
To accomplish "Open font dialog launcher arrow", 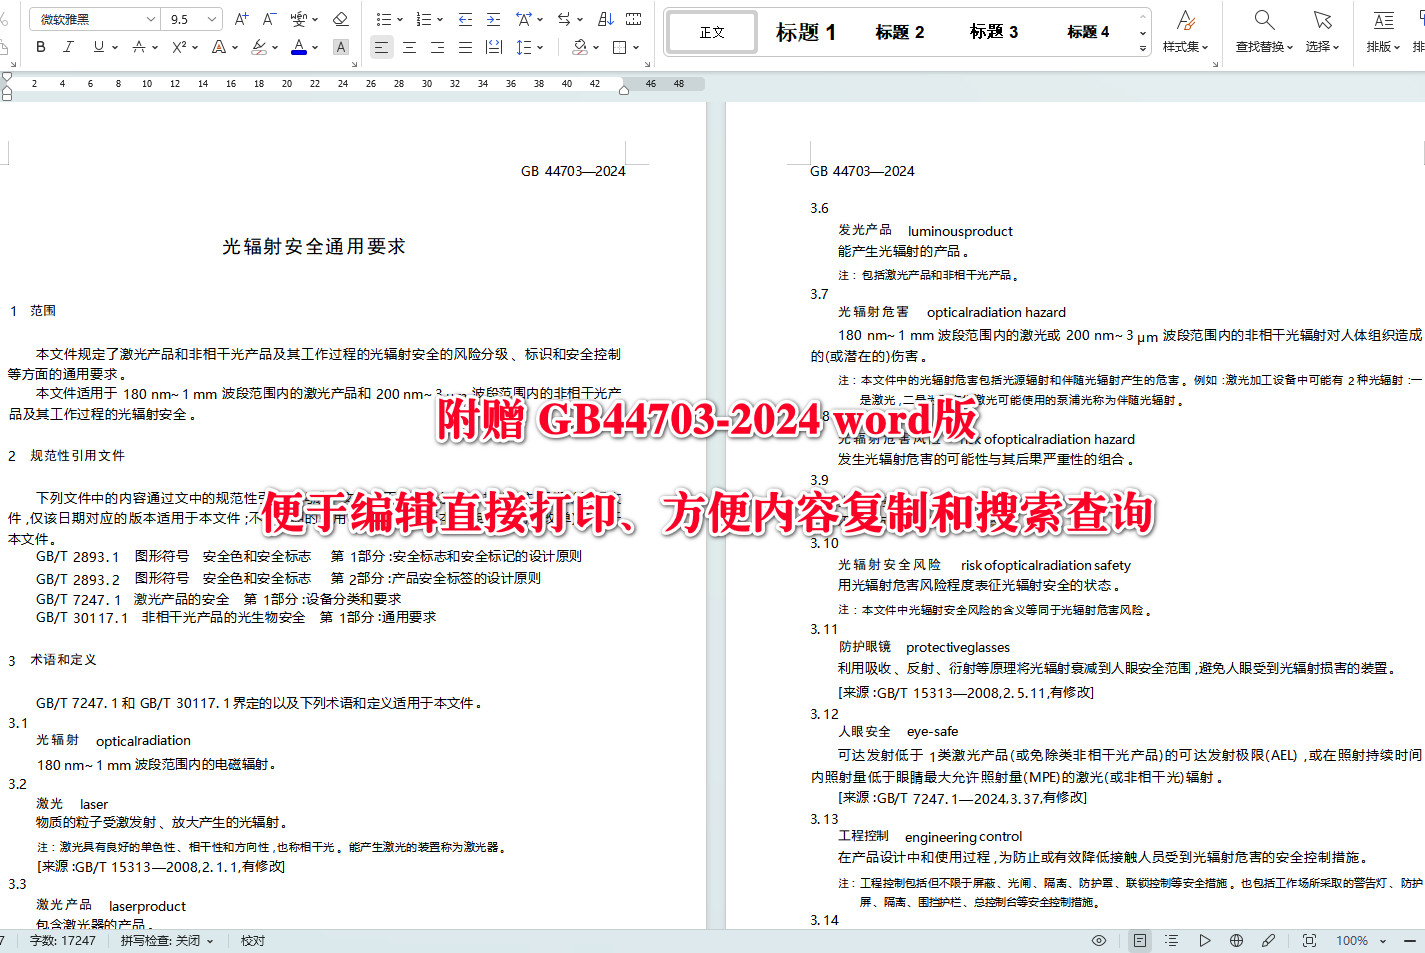I will point(354,64).
